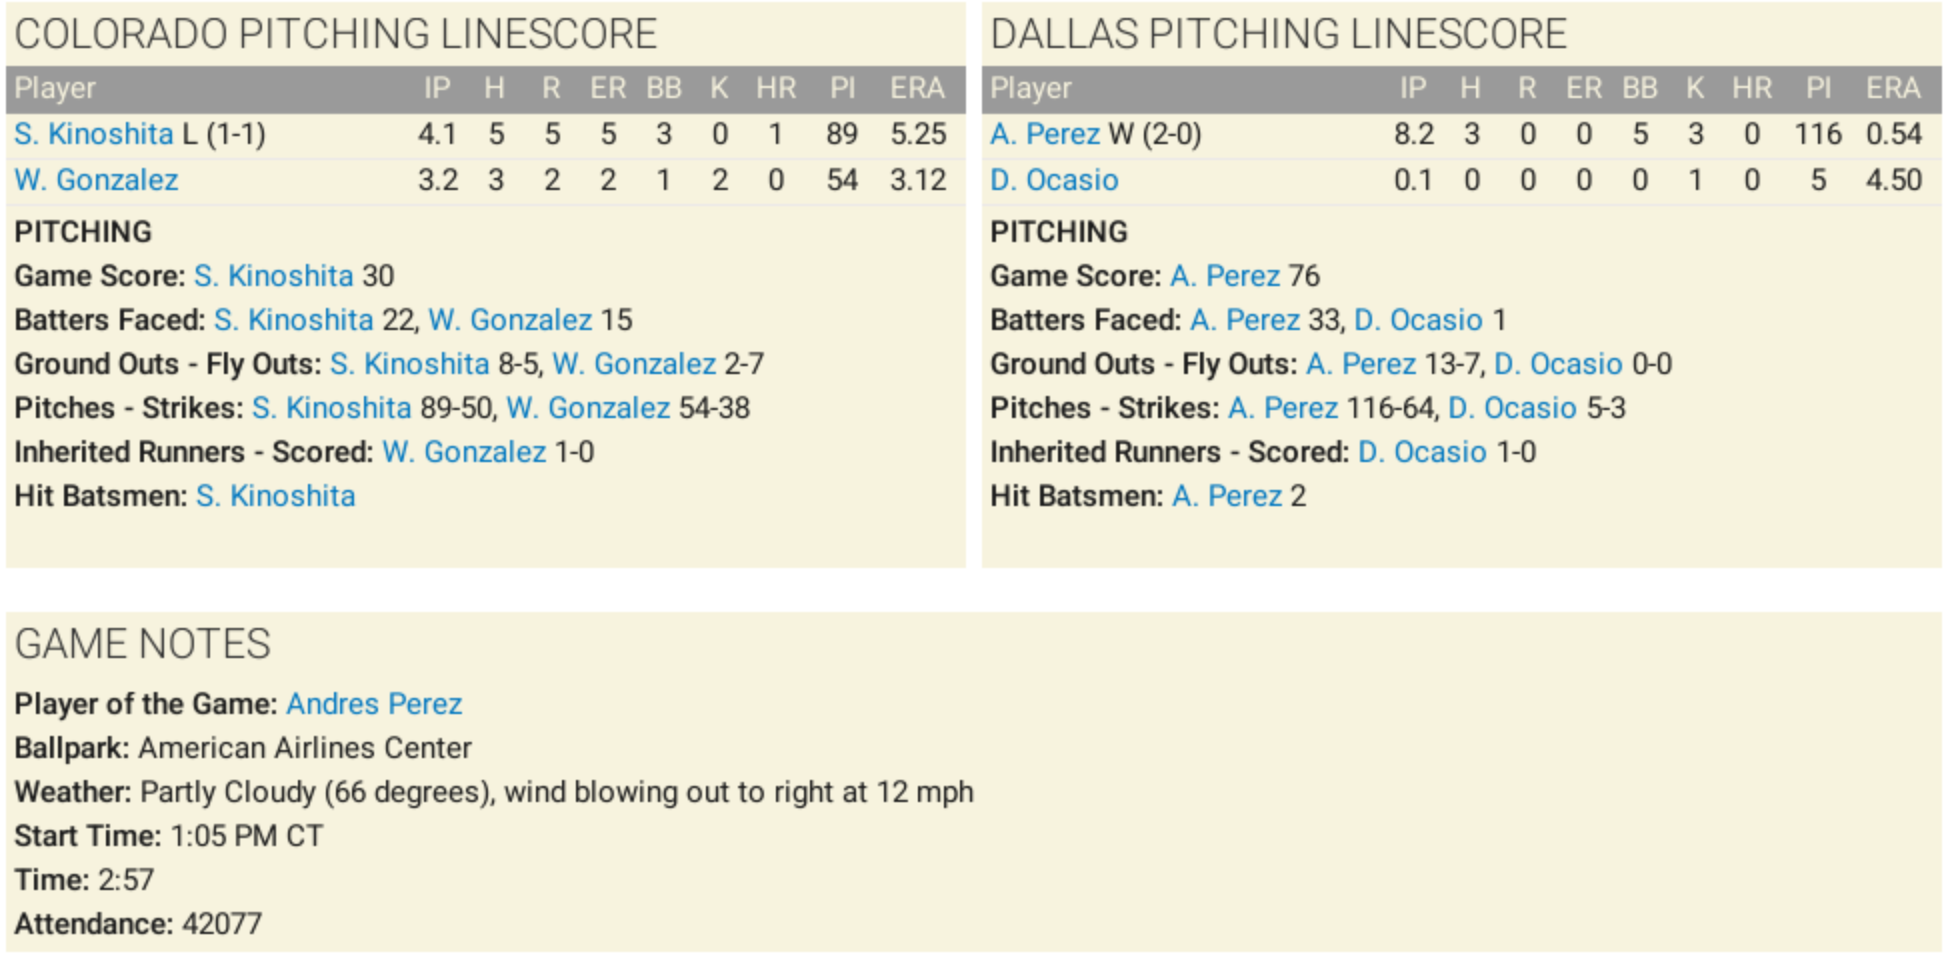Select W. Gonzalez link on Batters Faced line
1944x958 pixels.
point(510,320)
